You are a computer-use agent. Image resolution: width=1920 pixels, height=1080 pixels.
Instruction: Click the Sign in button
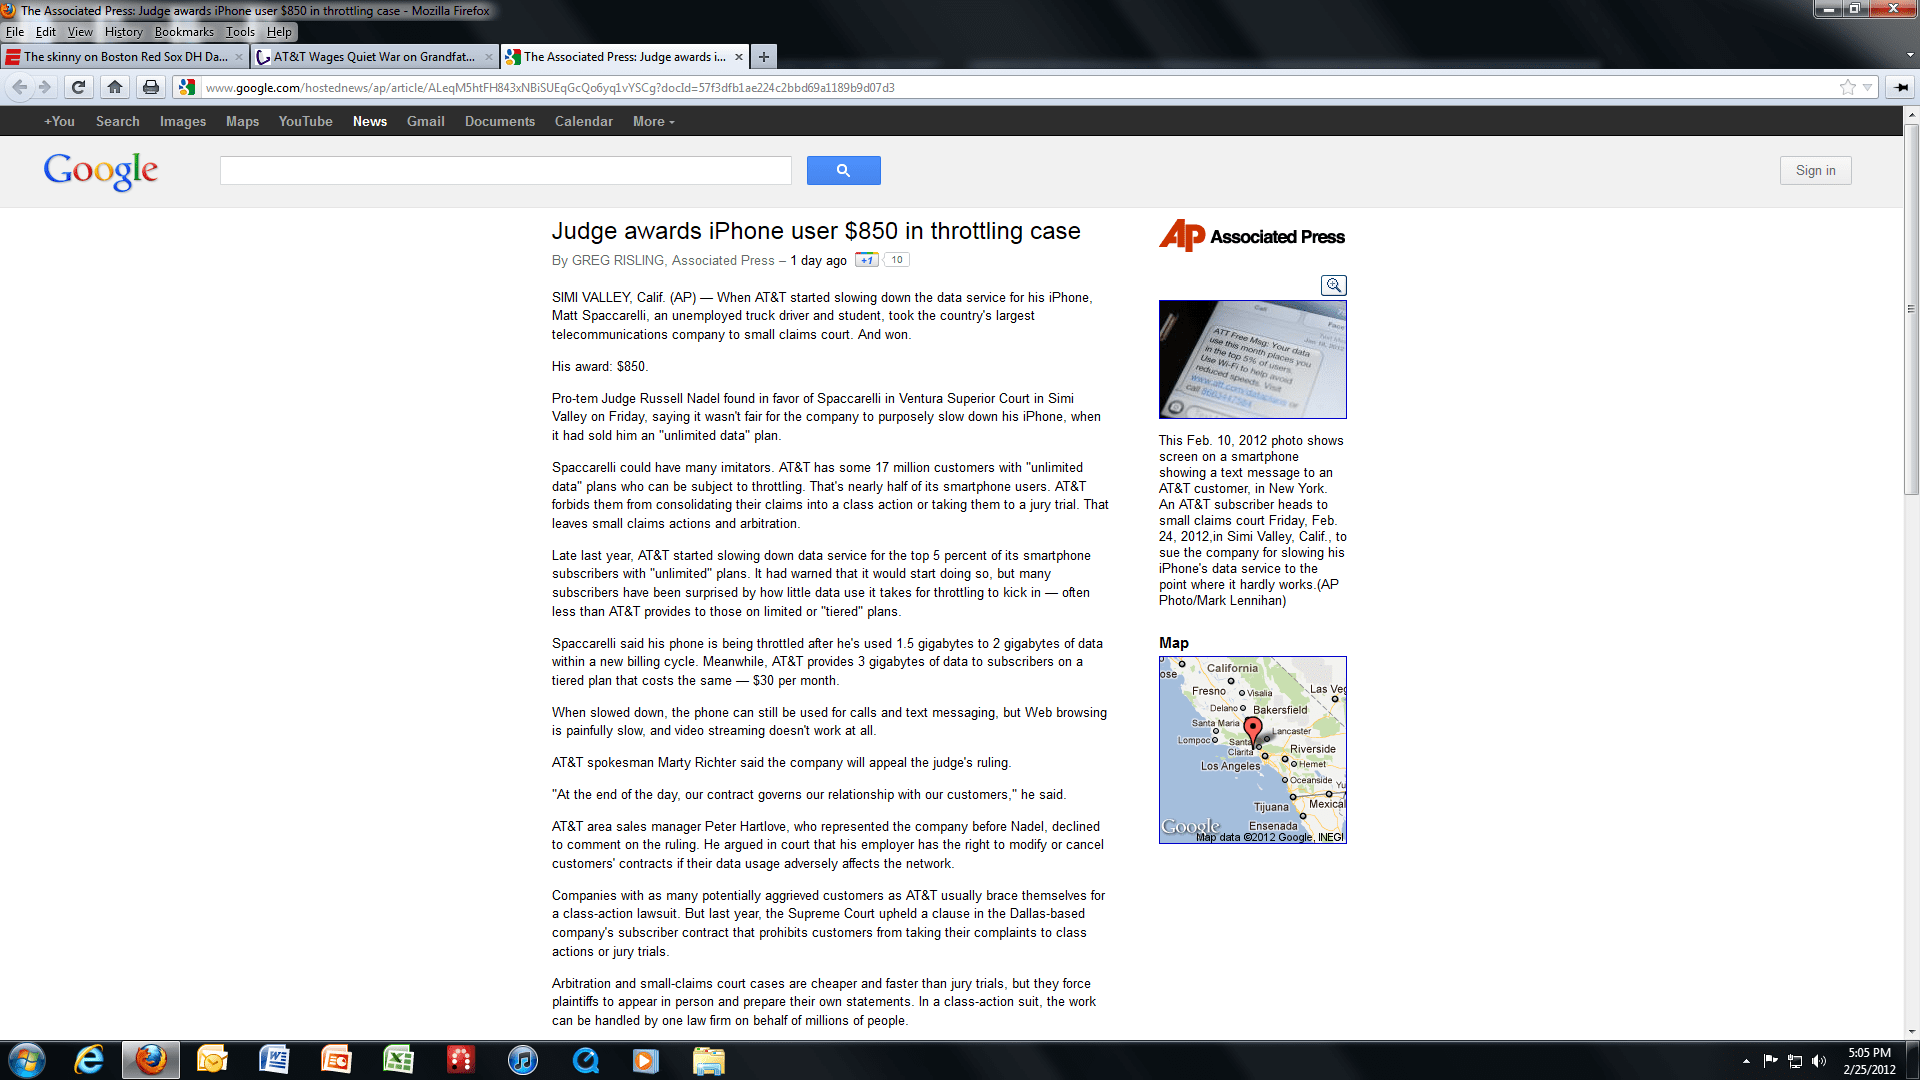click(1815, 170)
